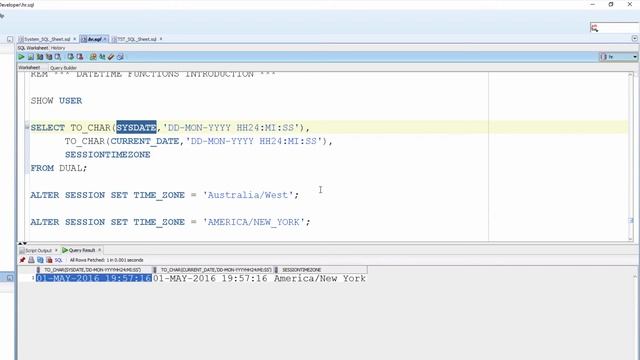
Task: Pin the query result with red pin icon
Action: pos(22,260)
